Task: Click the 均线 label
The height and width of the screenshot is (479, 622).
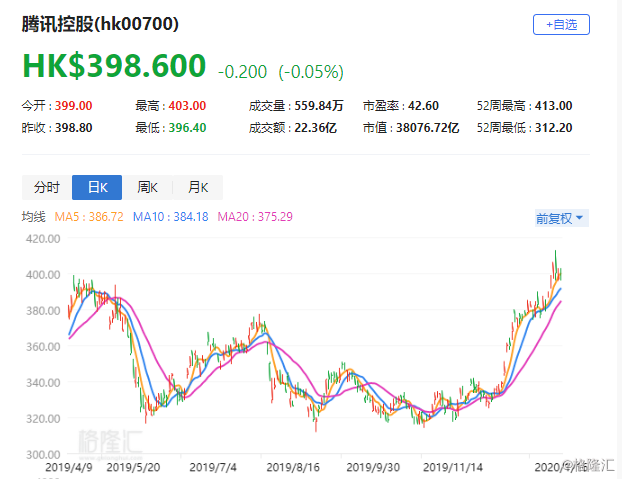Action: click(34, 217)
